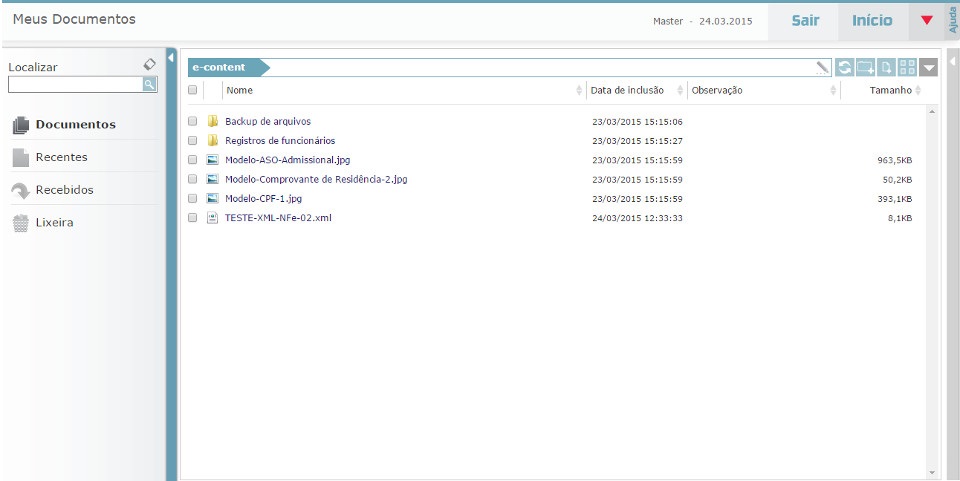Screen dimensions: 960x481
Task: Click the refresh icon in the toolbar
Action: [845, 68]
